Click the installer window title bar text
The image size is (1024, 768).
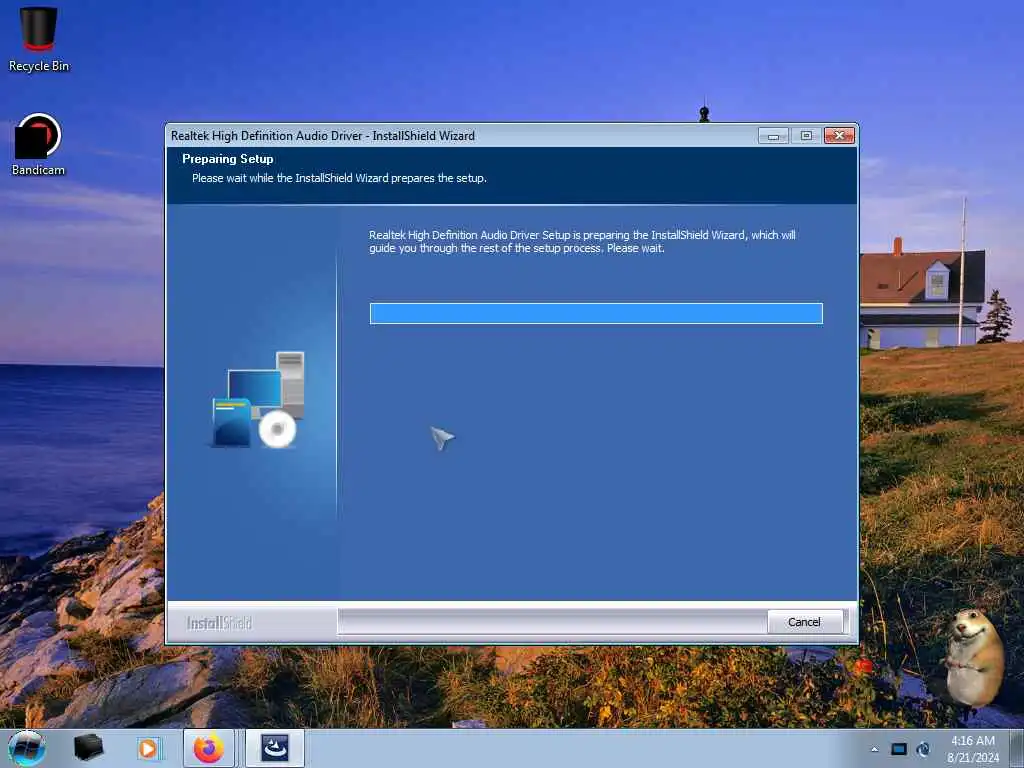[323, 136]
